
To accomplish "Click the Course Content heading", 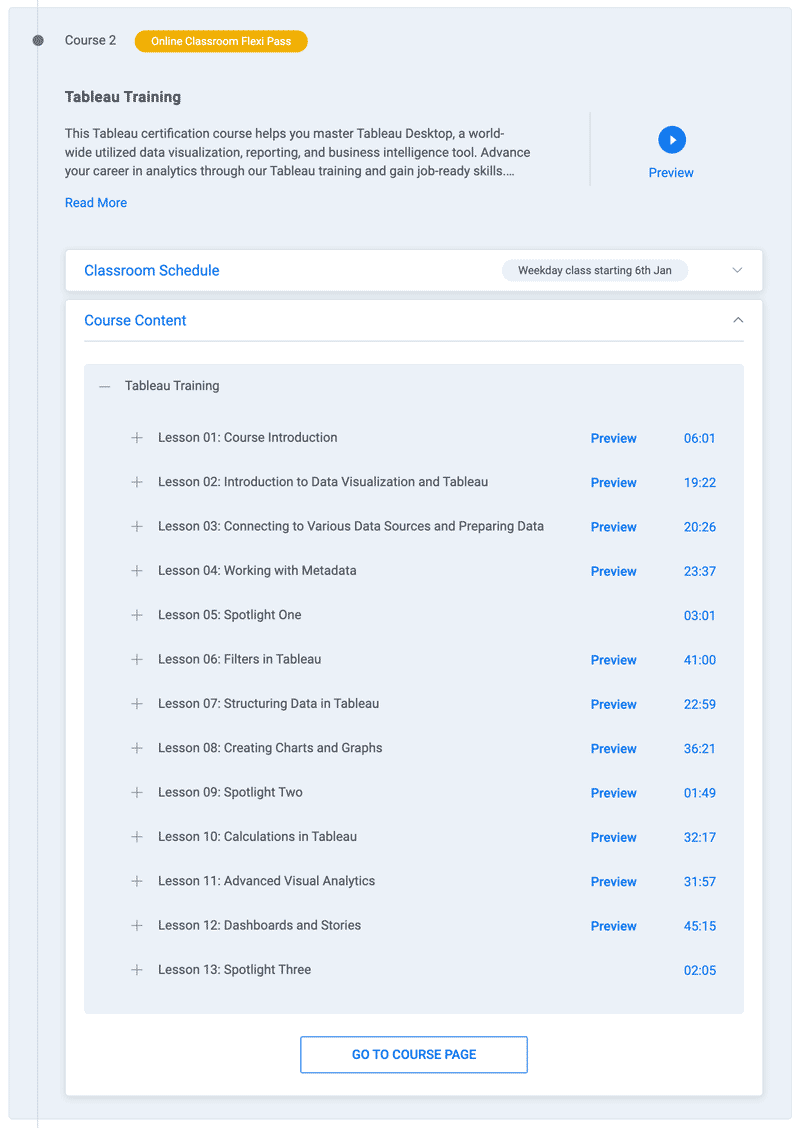I will (135, 321).
